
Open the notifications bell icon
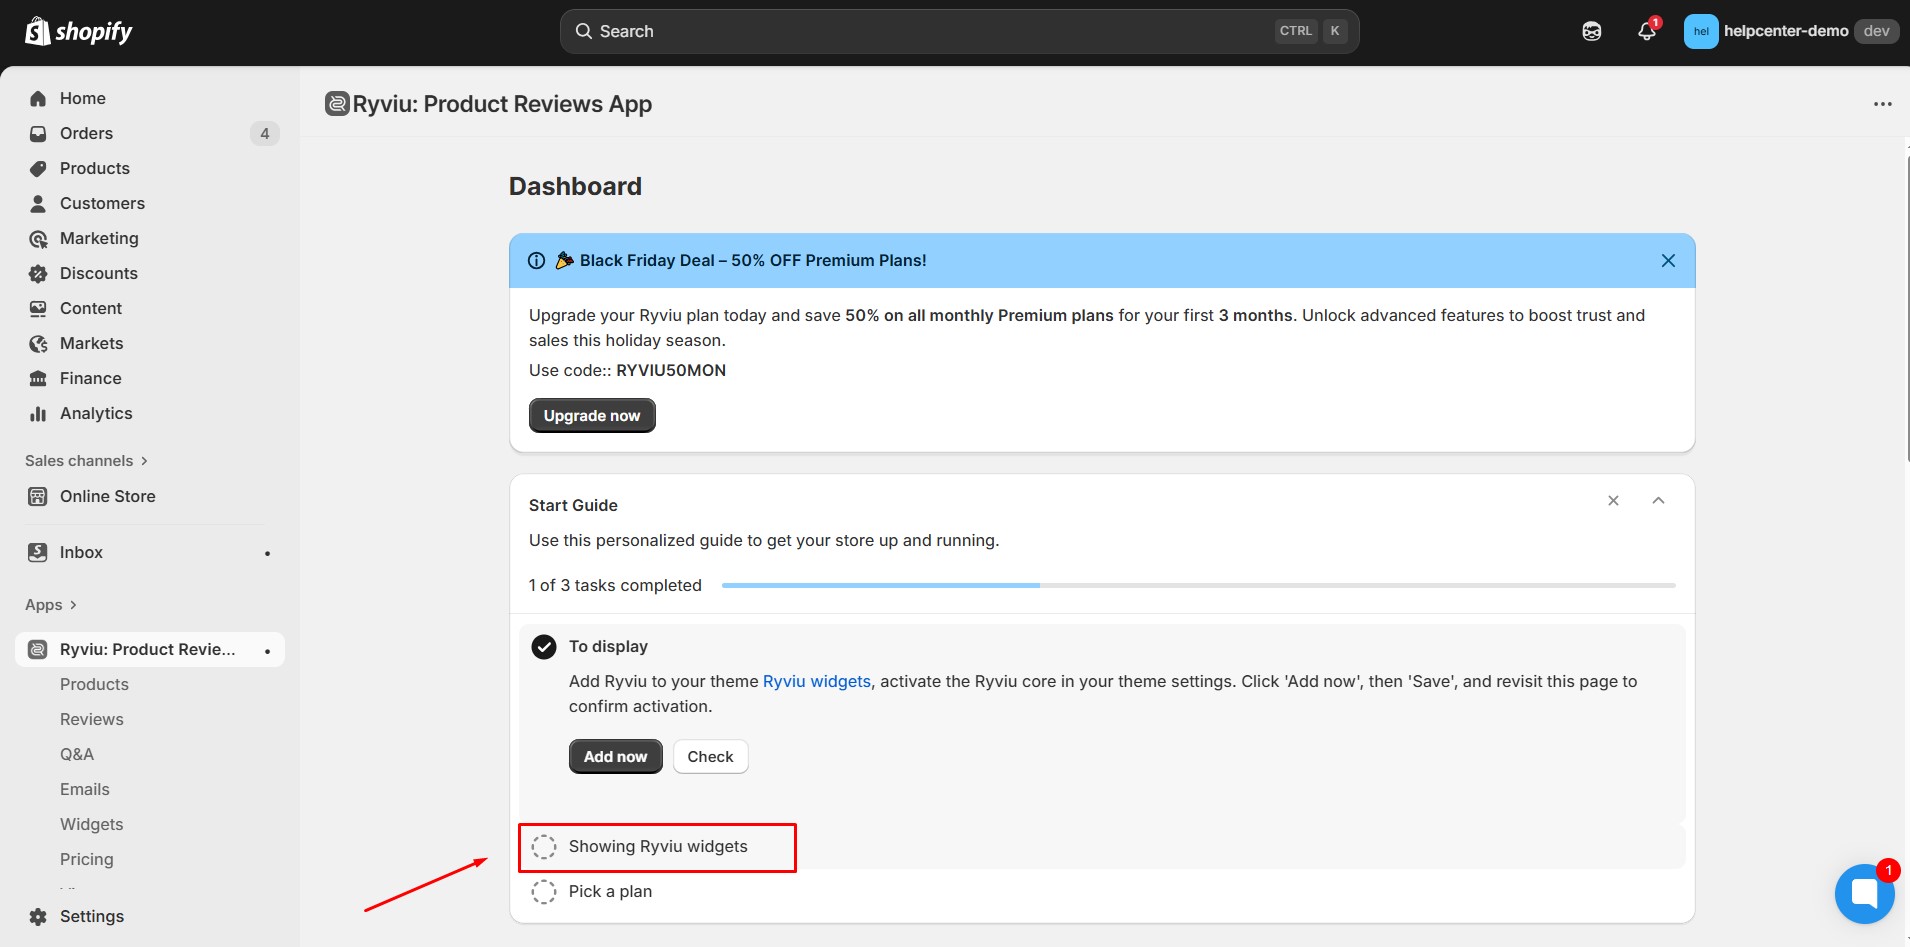coord(1646,31)
